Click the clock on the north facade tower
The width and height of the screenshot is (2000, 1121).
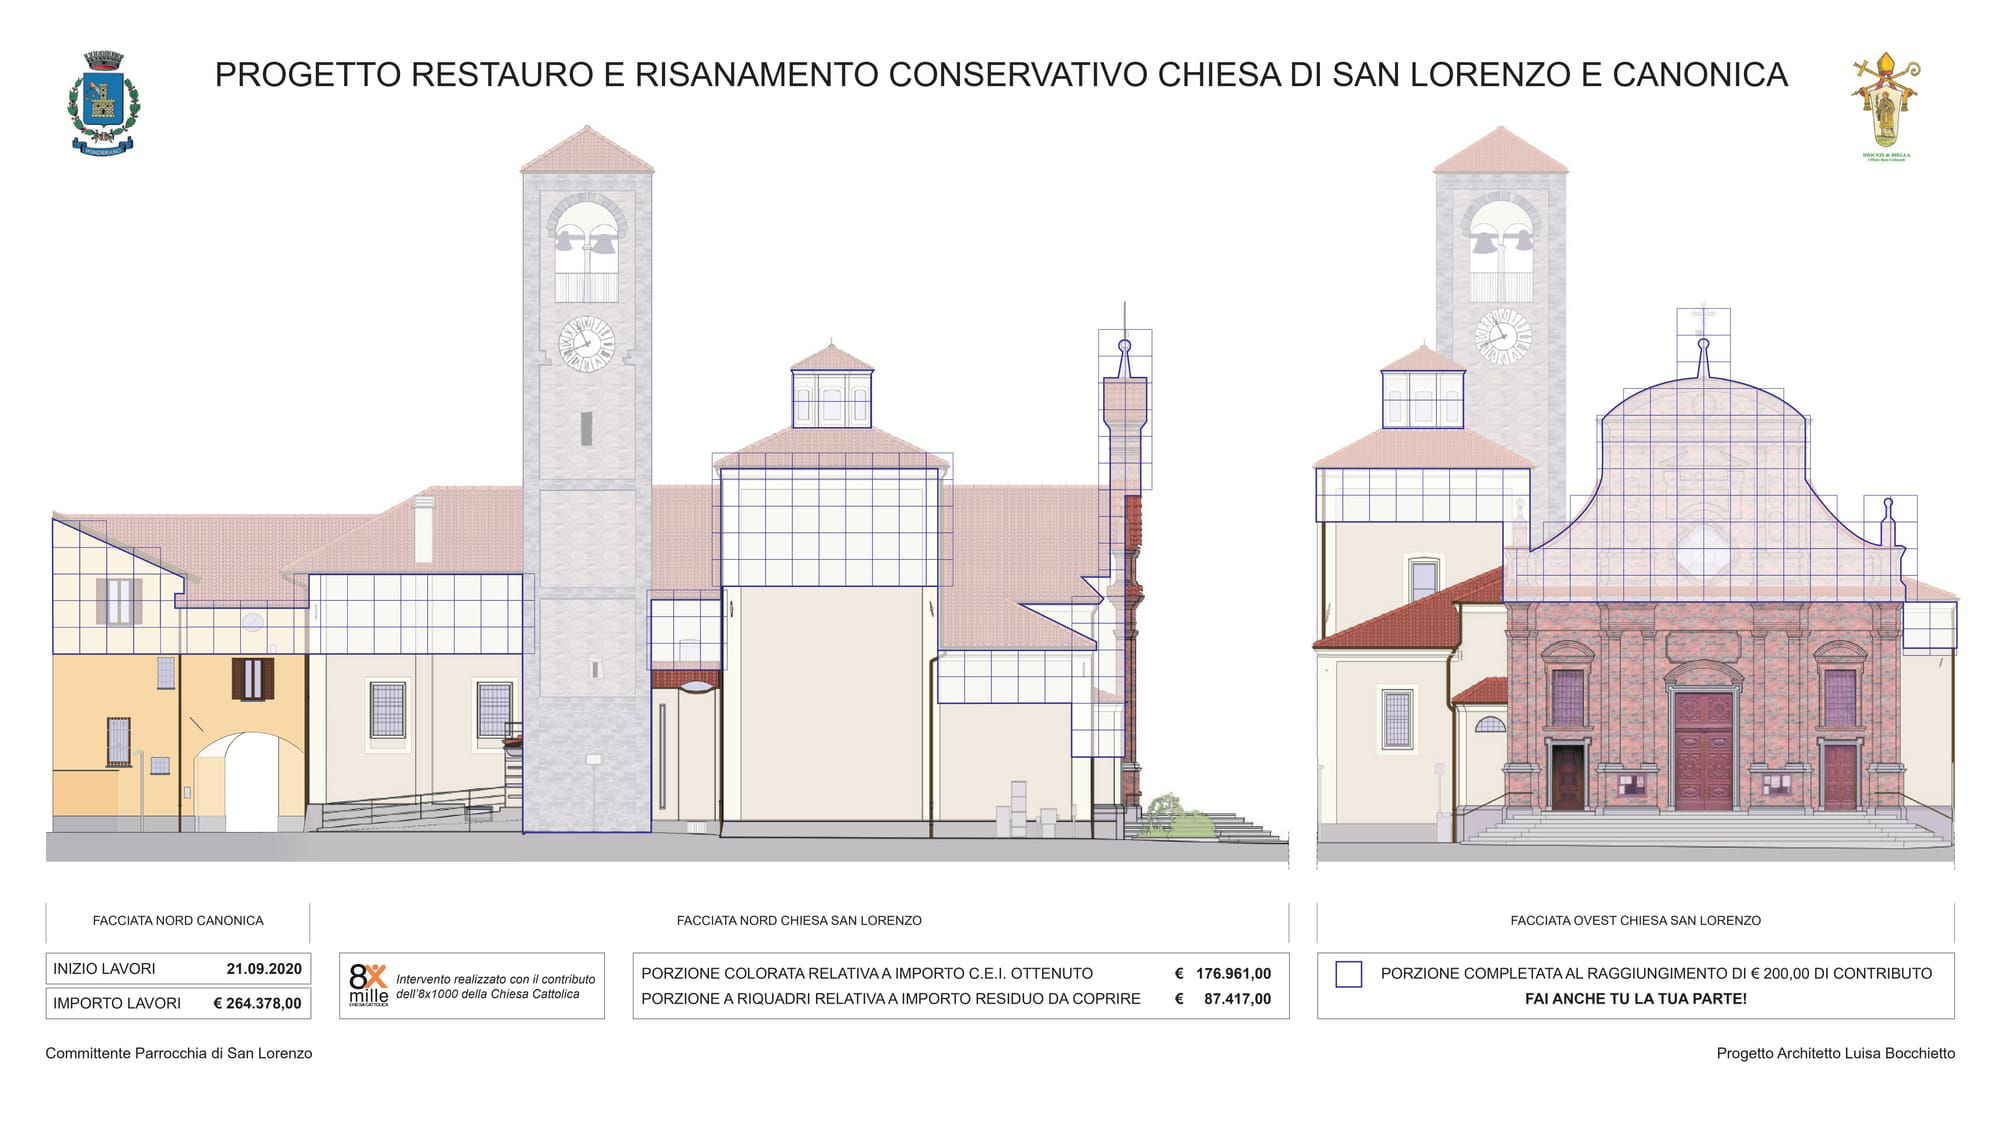click(586, 344)
